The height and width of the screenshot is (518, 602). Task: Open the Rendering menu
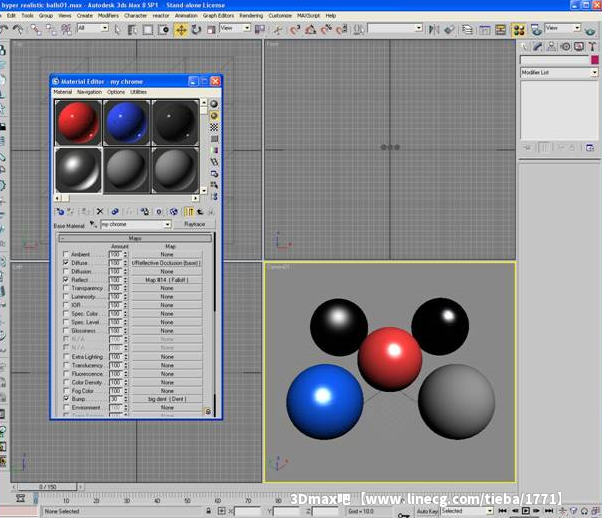pyautogui.click(x=251, y=16)
